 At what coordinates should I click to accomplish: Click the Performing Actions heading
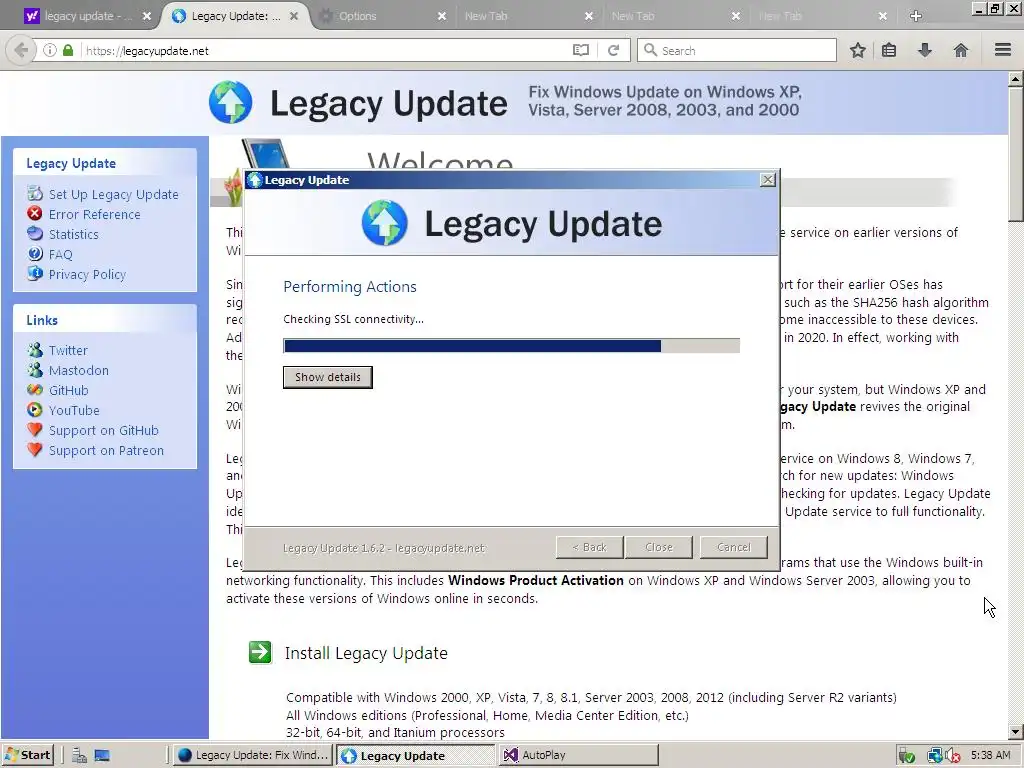tap(350, 286)
